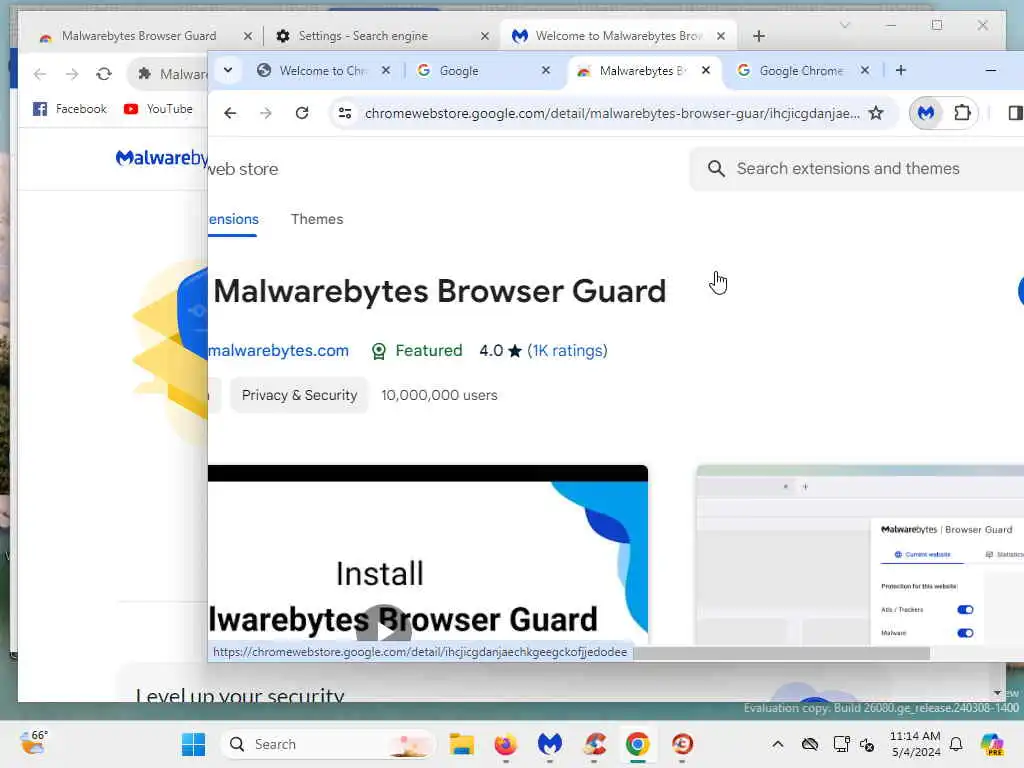Close Welcome to Malwarebytes tab in back window

click(x=720, y=37)
